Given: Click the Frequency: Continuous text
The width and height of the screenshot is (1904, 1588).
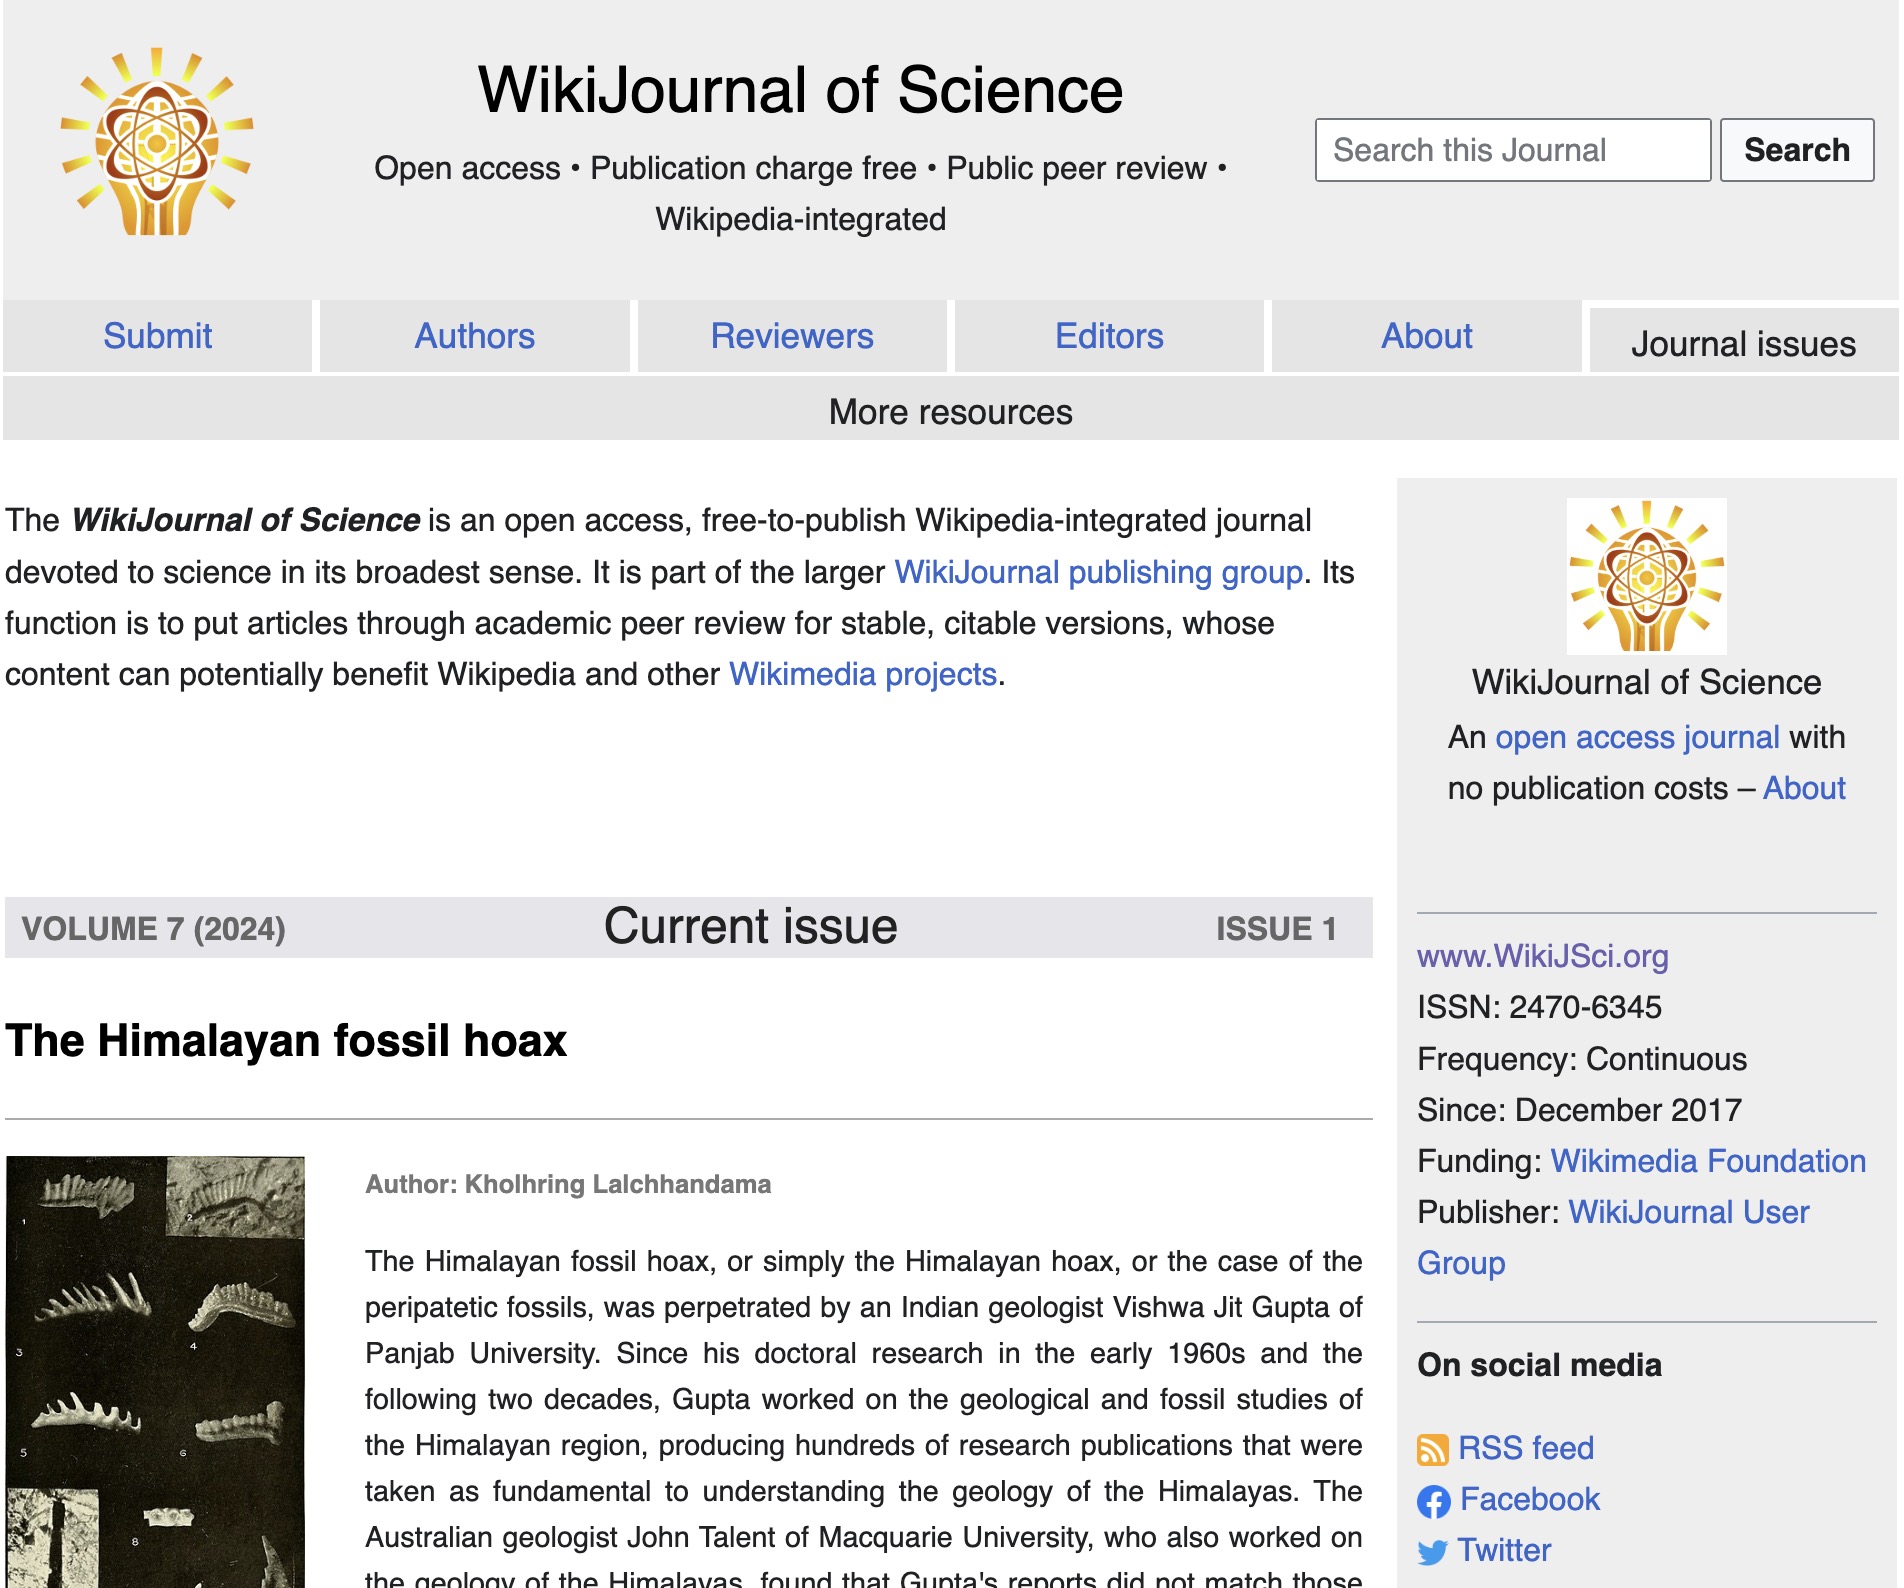Looking at the screenshot, I should 1582,1059.
